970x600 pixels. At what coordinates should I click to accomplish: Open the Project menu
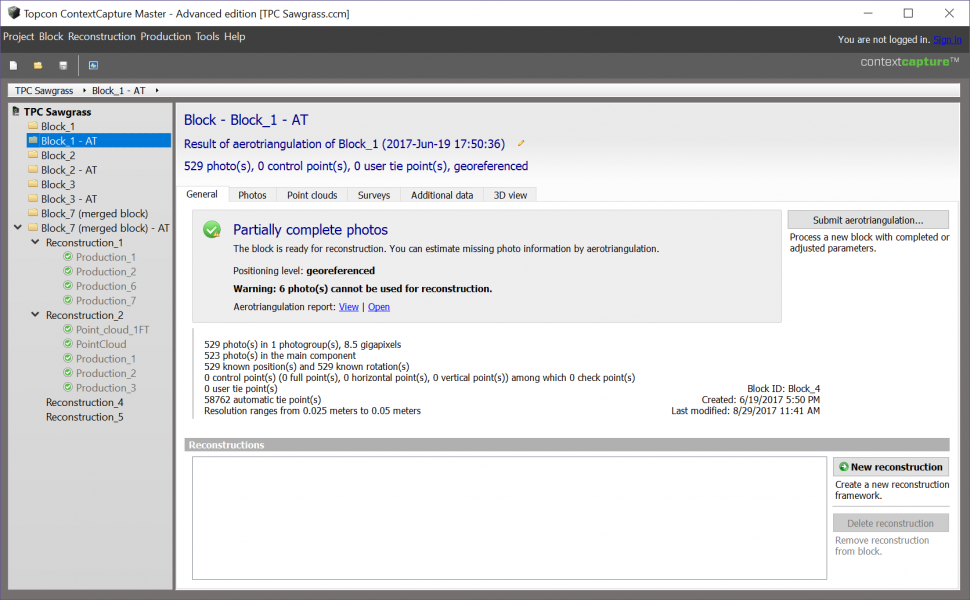click(x=19, y=36)
